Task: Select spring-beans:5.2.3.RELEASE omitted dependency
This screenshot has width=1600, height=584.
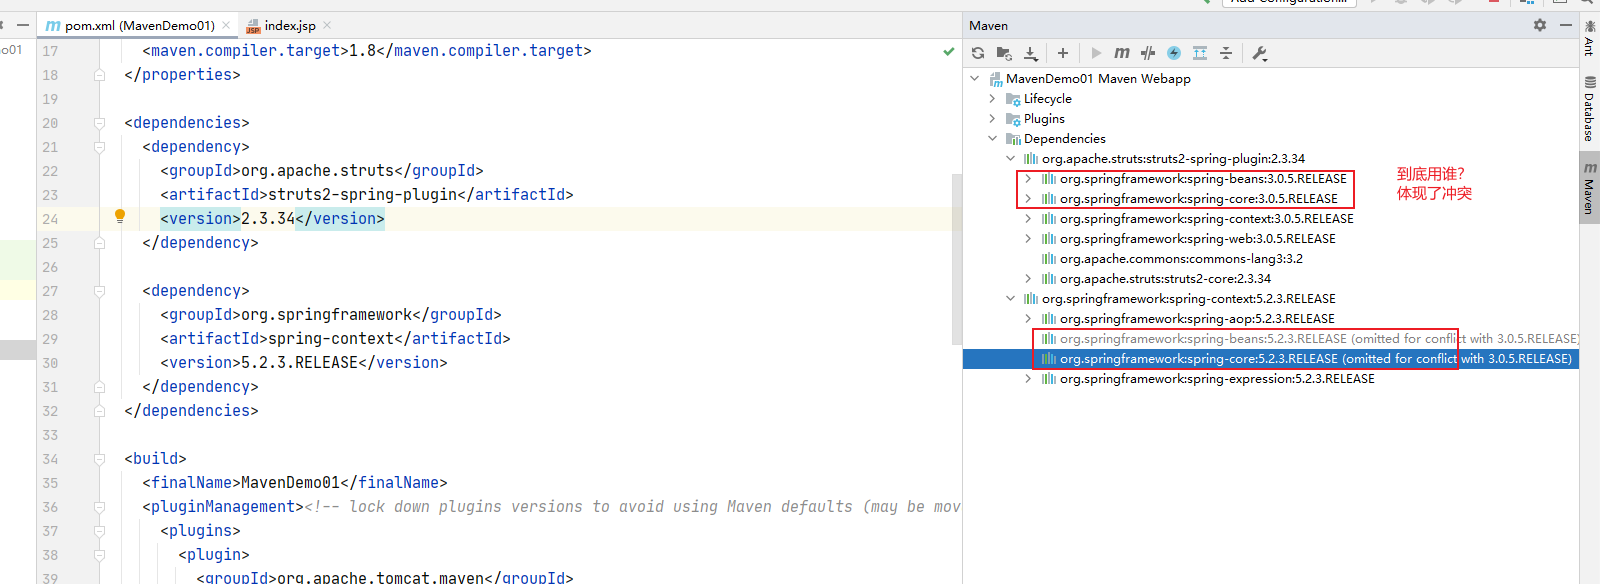Action: tap(1320, 338)
